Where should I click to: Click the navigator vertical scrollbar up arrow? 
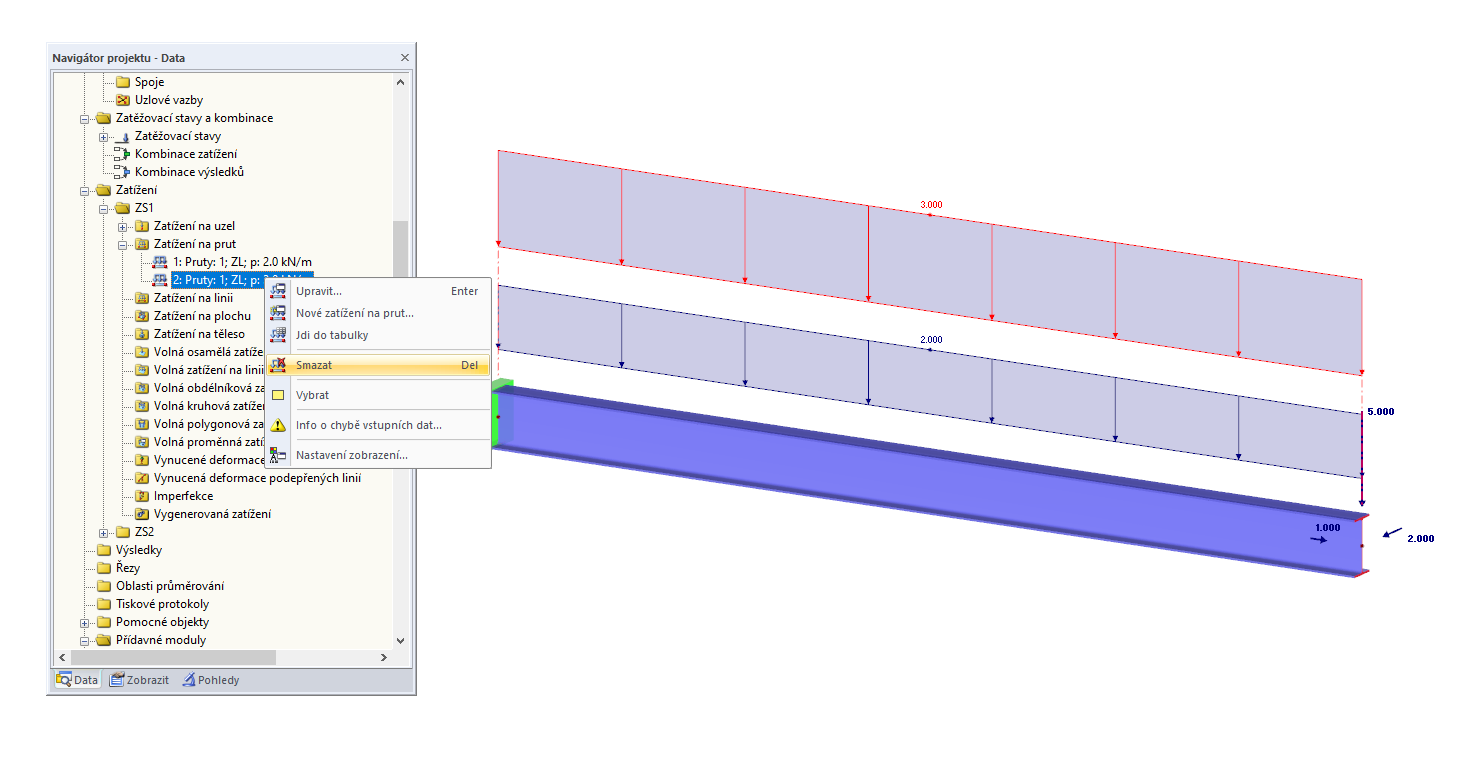point(401,82)
